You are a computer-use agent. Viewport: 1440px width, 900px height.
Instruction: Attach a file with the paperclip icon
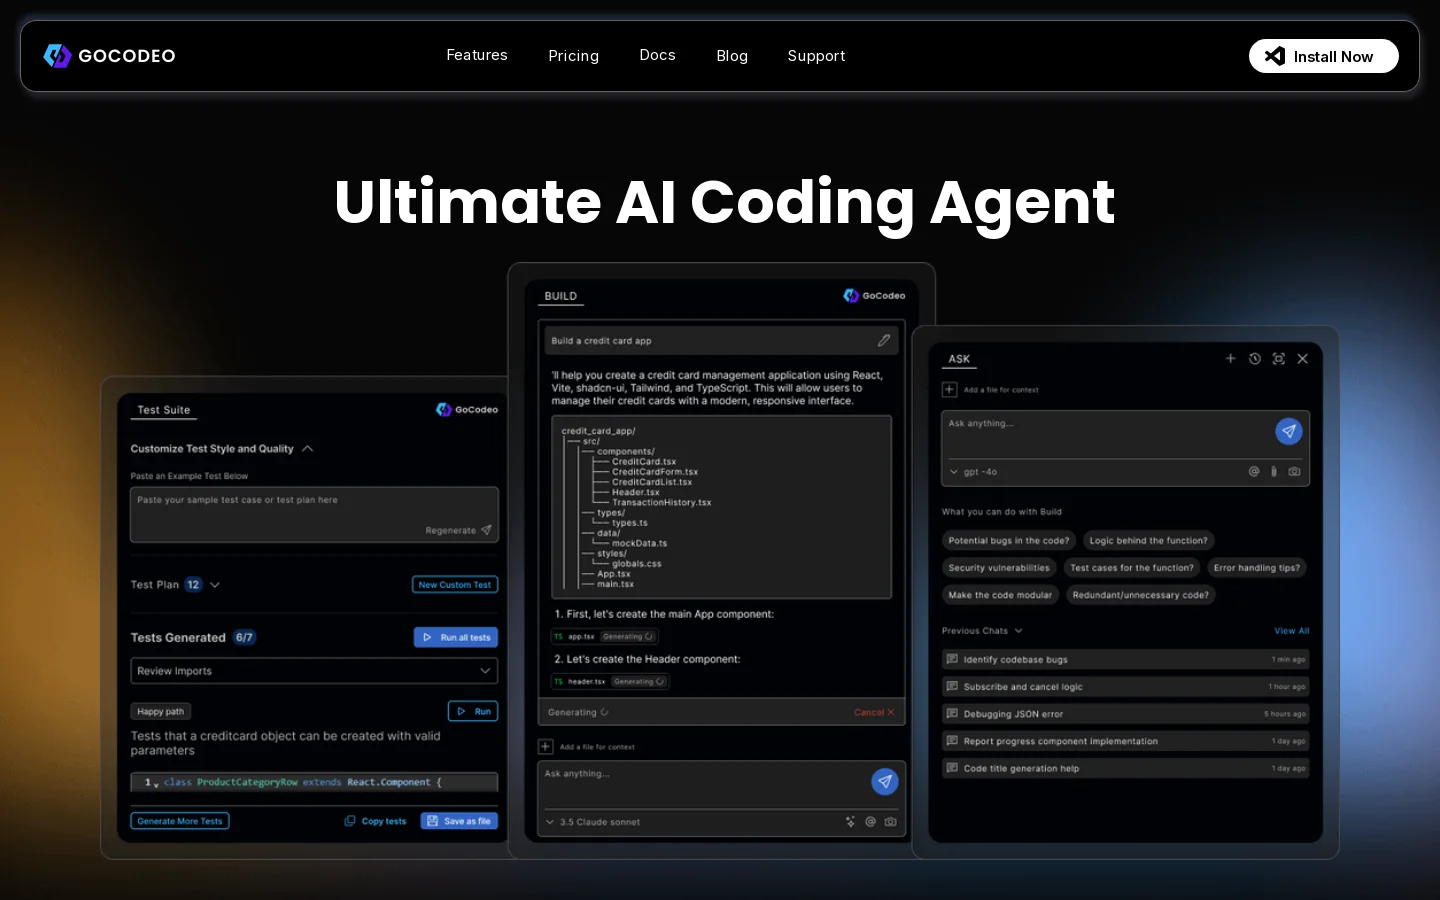(1274, 471)
